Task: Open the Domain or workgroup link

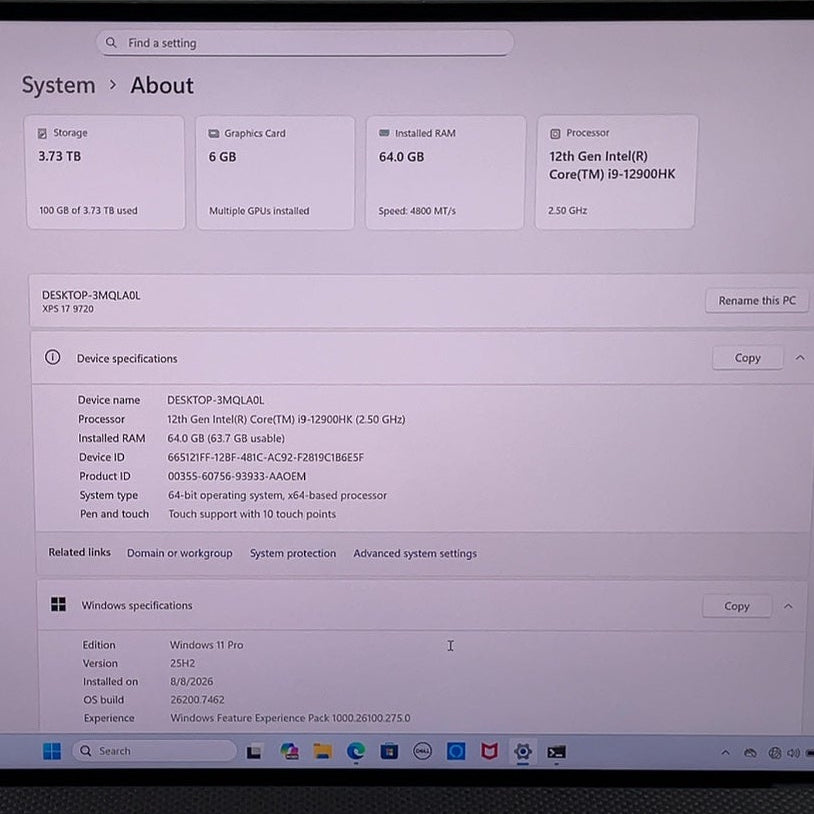Action: [180, 553]
